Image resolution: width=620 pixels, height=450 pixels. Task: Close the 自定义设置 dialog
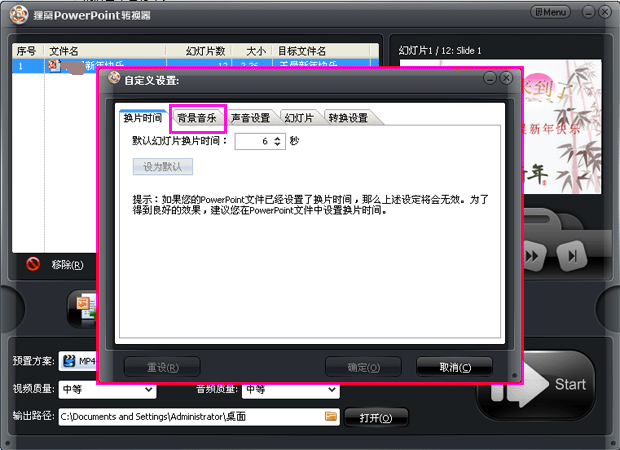[x=506, y=78]
